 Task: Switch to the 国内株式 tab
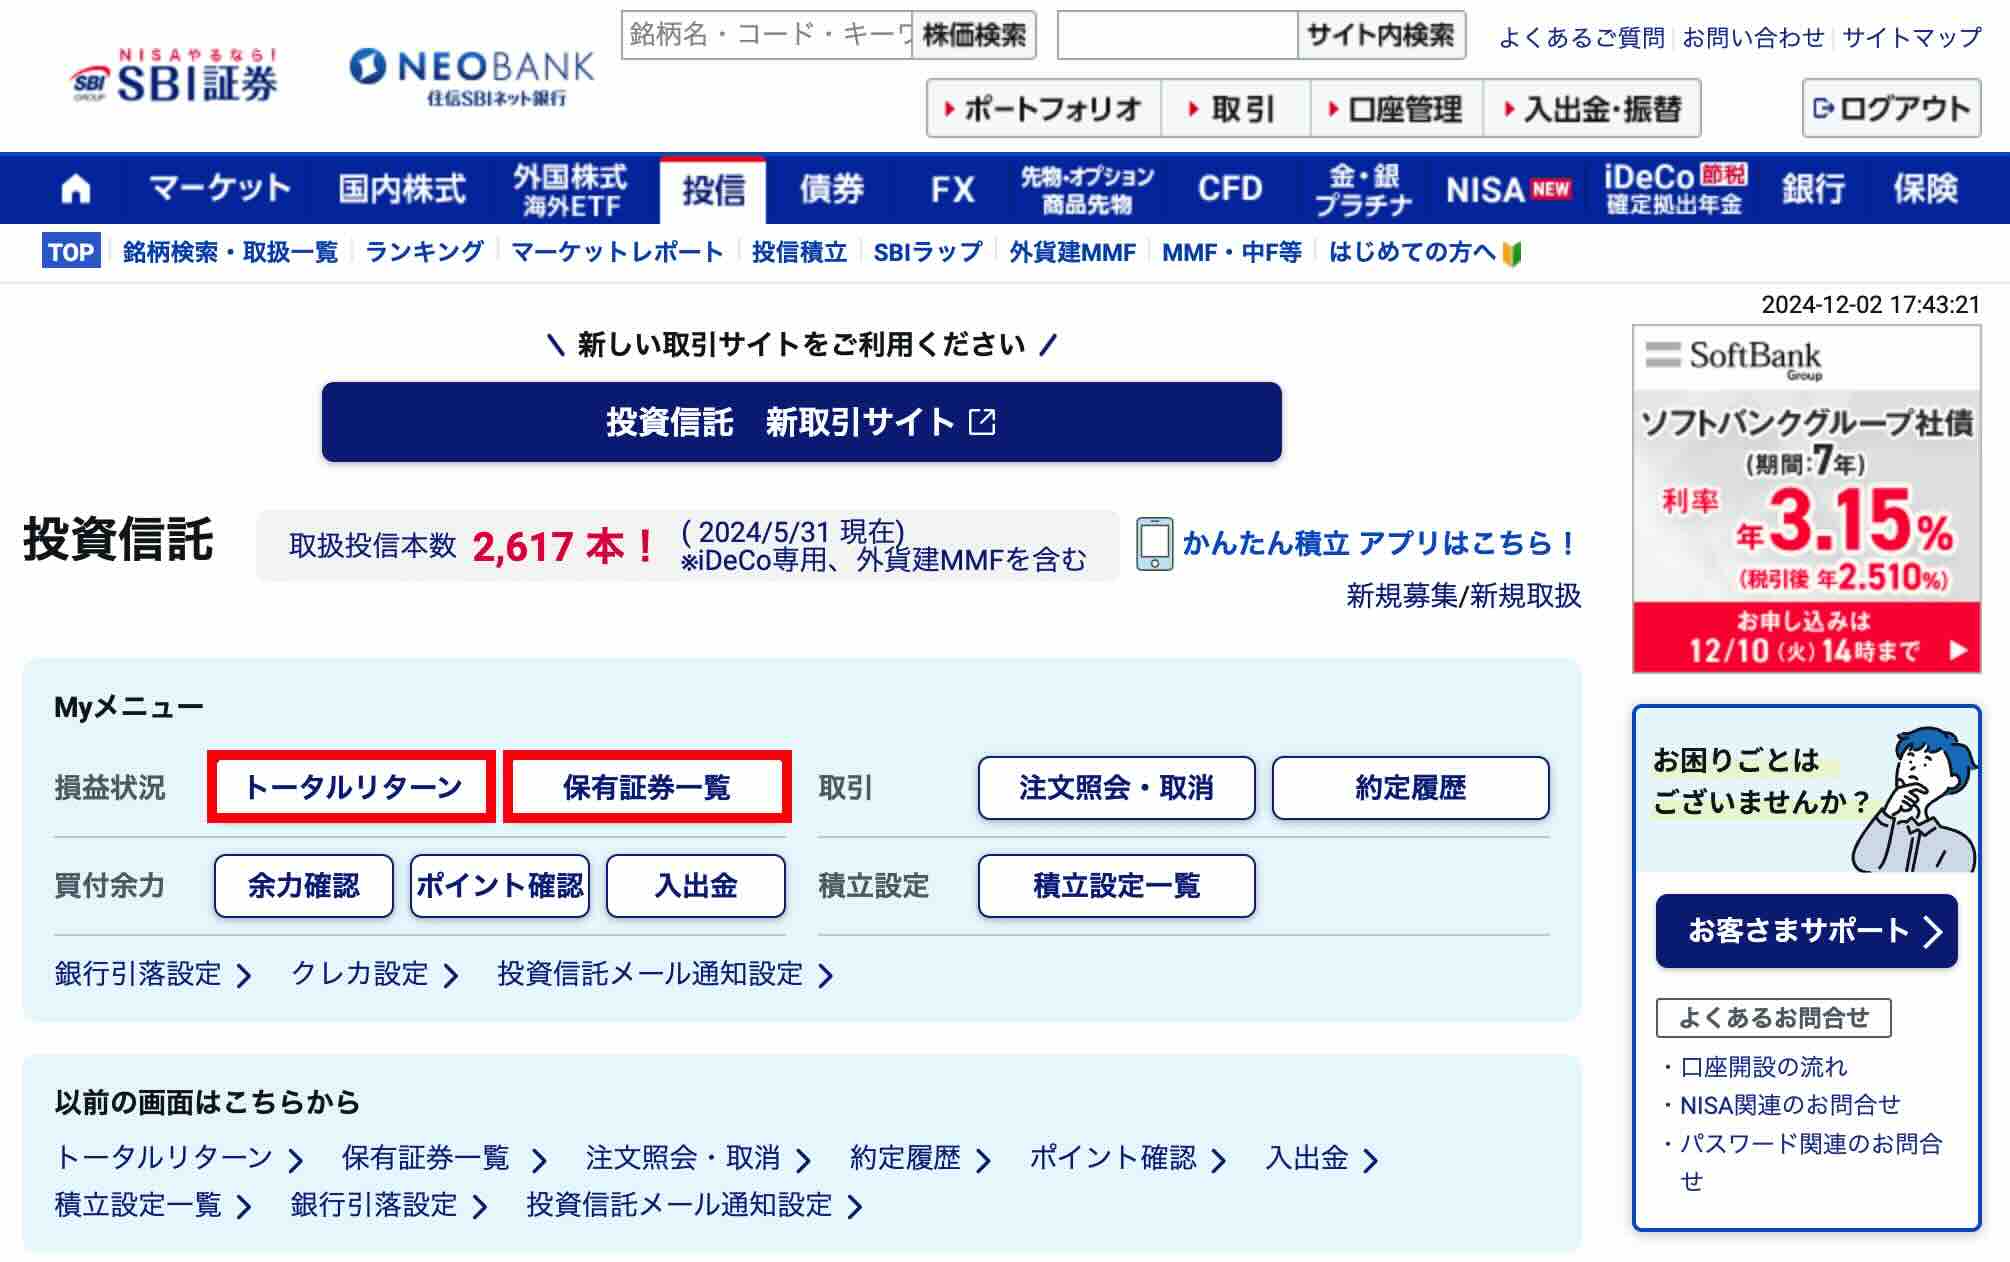pos(402,189)
